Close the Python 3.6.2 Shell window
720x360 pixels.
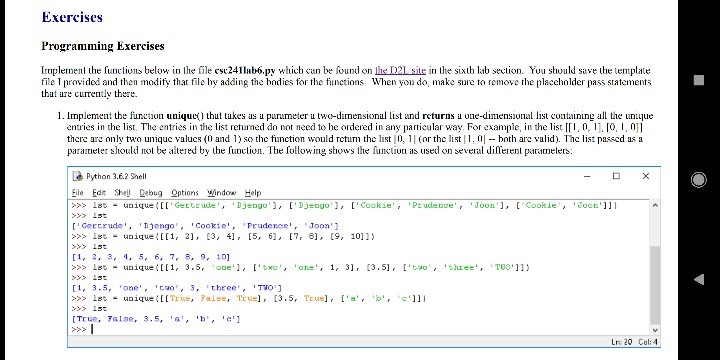[x=646, y=176]
